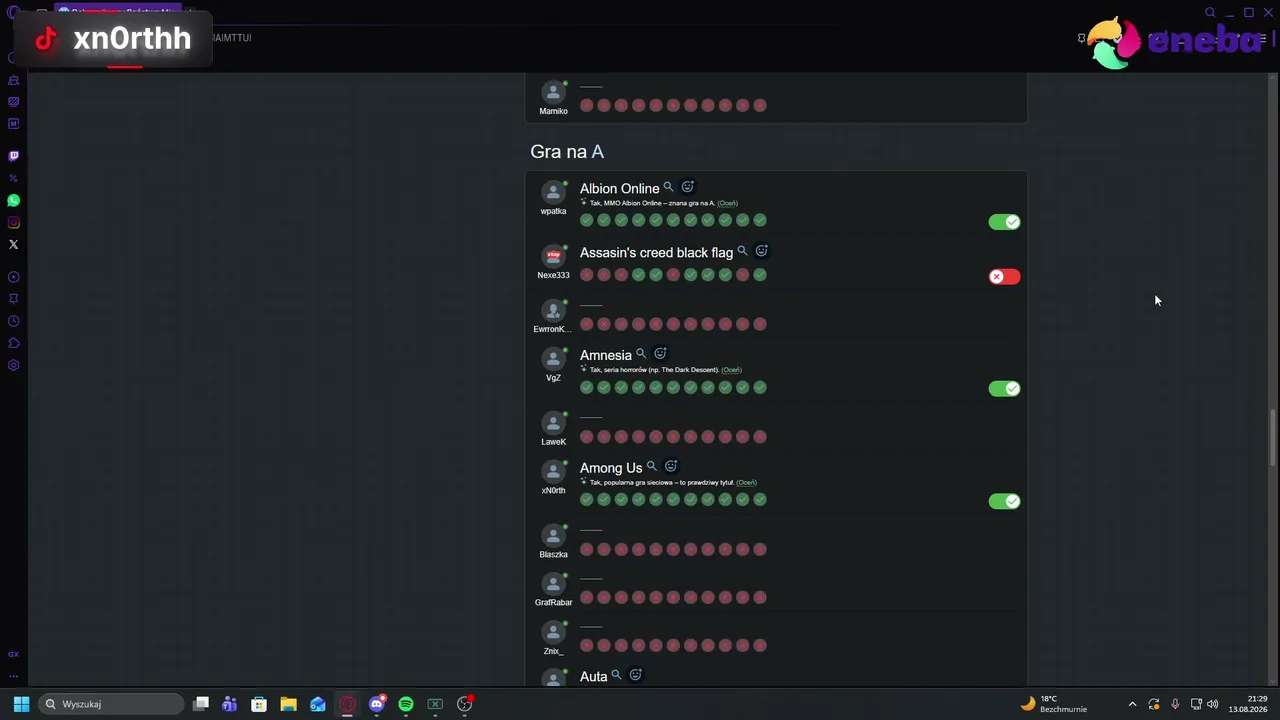Open the Player panel in the sidebar
Viewport: 1280px width, 720px height.
pos(14,277)
